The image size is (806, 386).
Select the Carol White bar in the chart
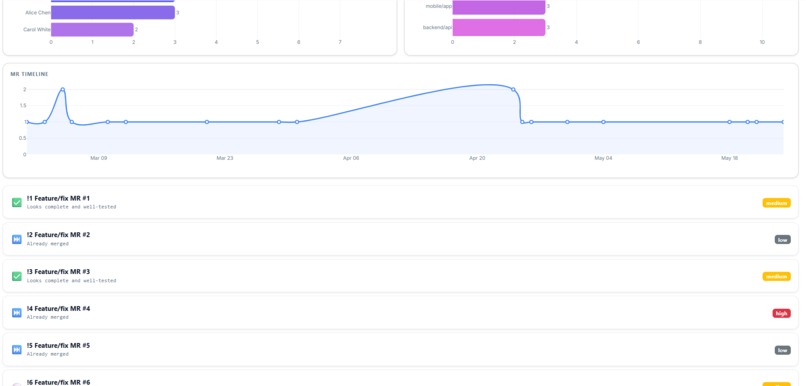pos(92,29)
